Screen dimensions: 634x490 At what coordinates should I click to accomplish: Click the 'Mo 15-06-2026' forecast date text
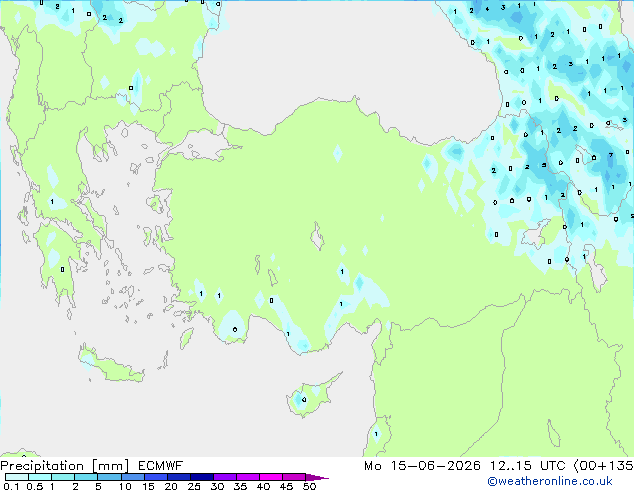422,466
